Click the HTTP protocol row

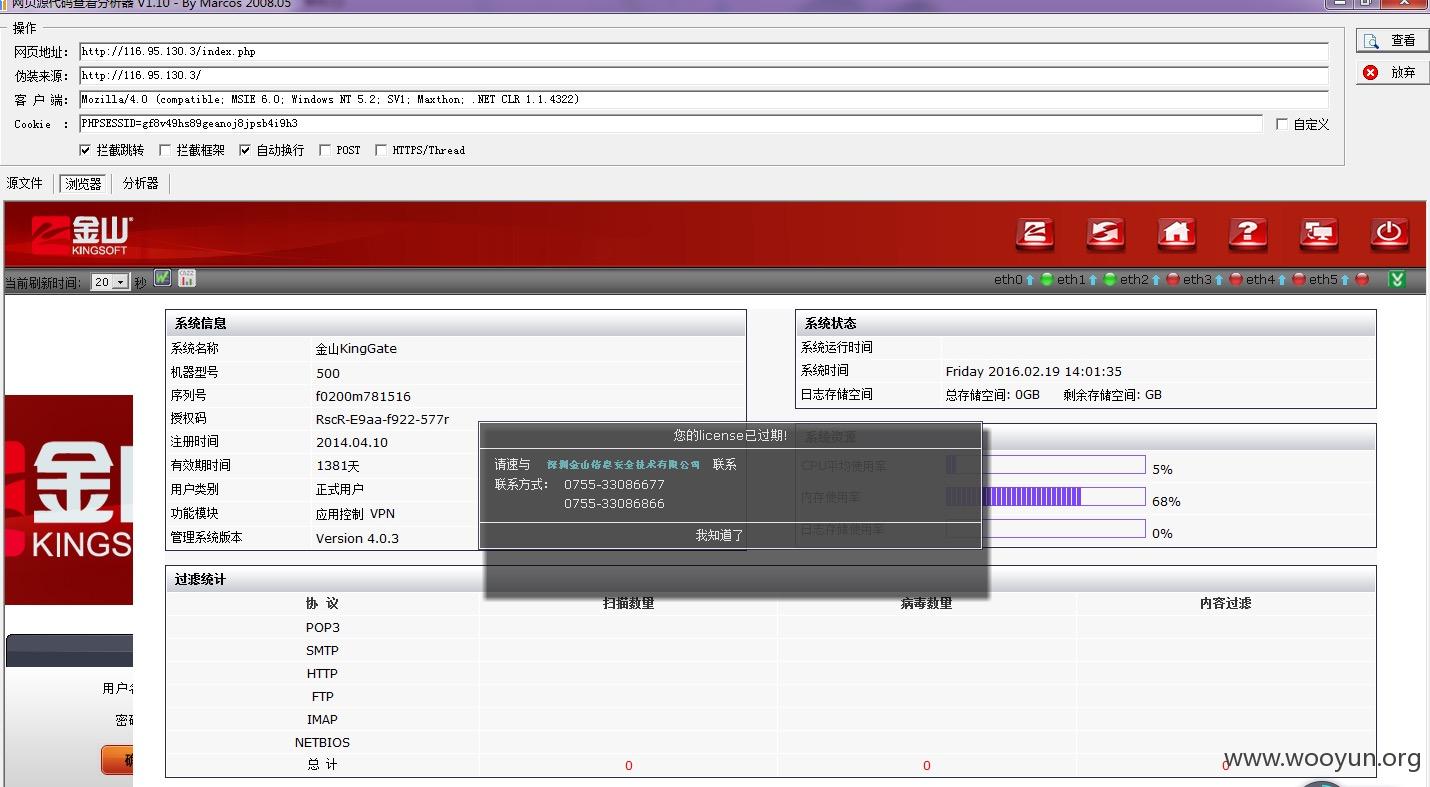[770, 673]
